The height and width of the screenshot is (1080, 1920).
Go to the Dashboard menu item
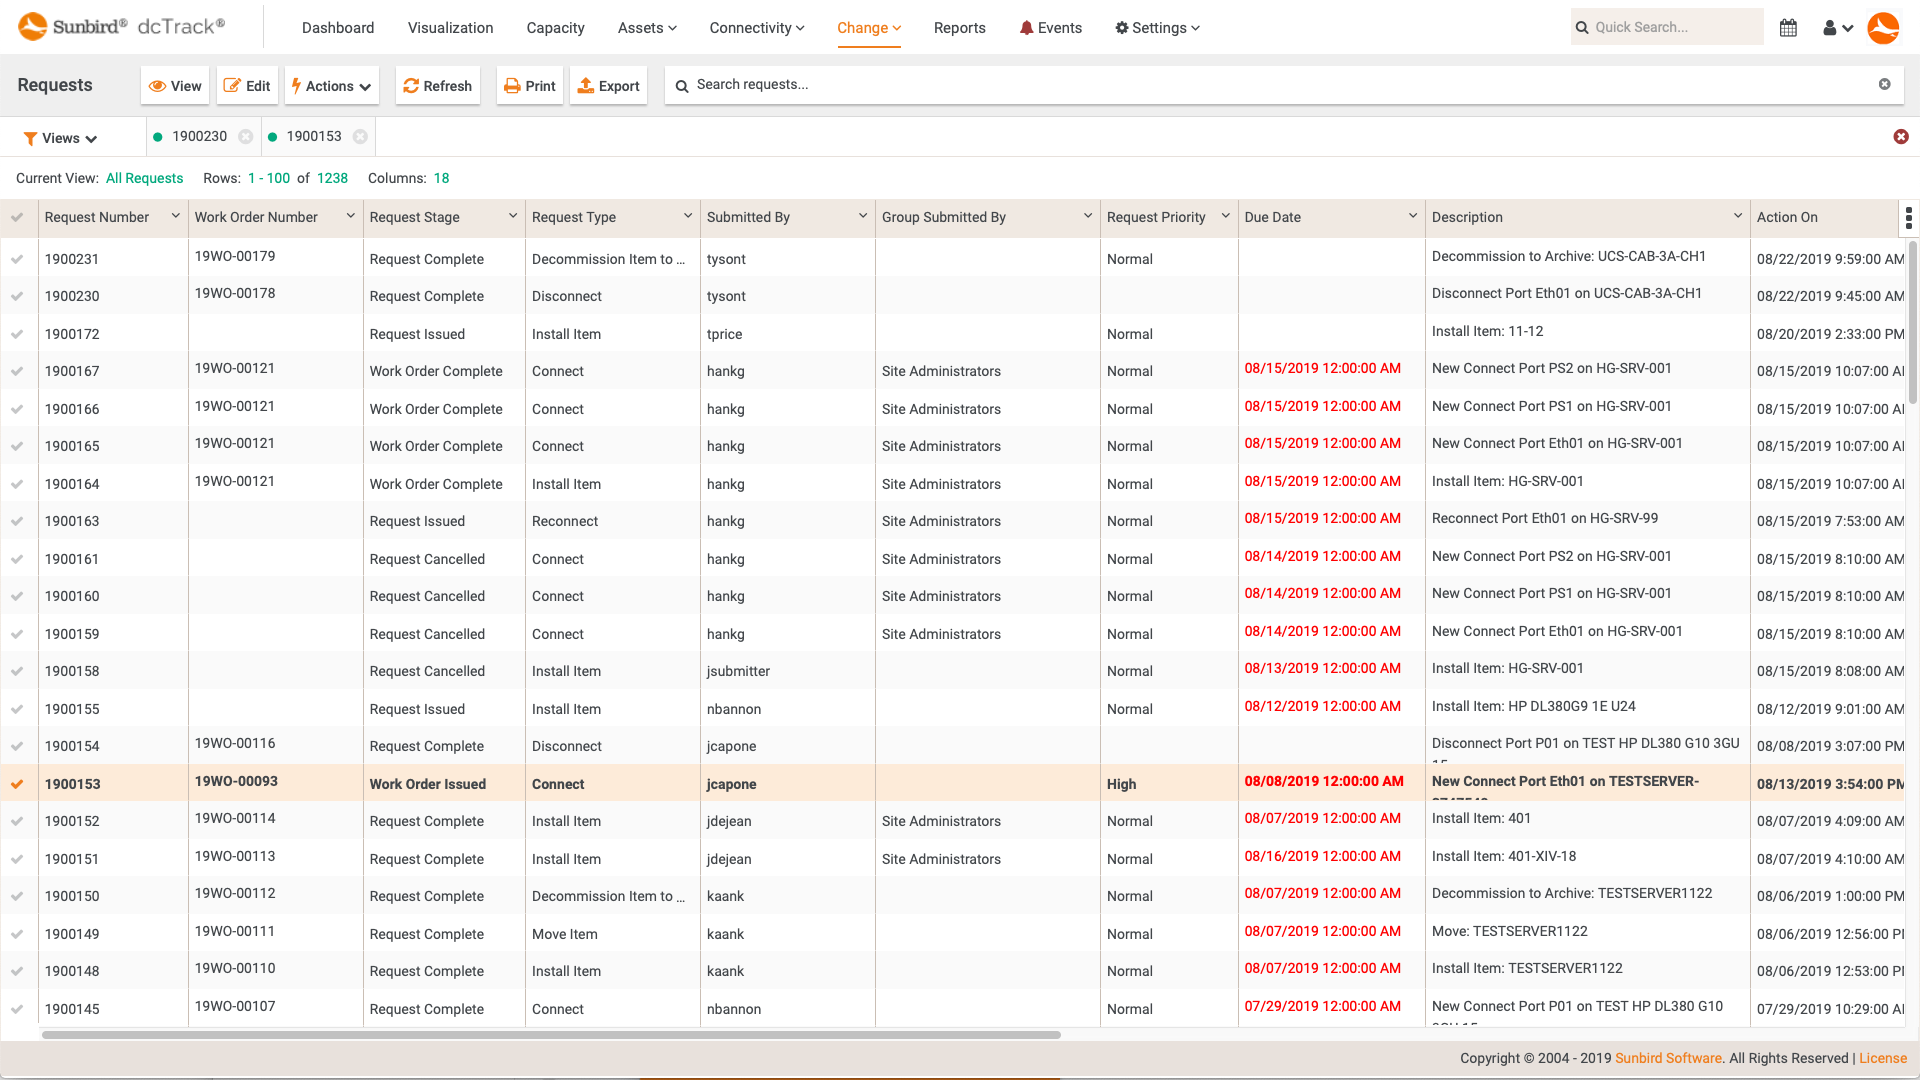point(338,27)
